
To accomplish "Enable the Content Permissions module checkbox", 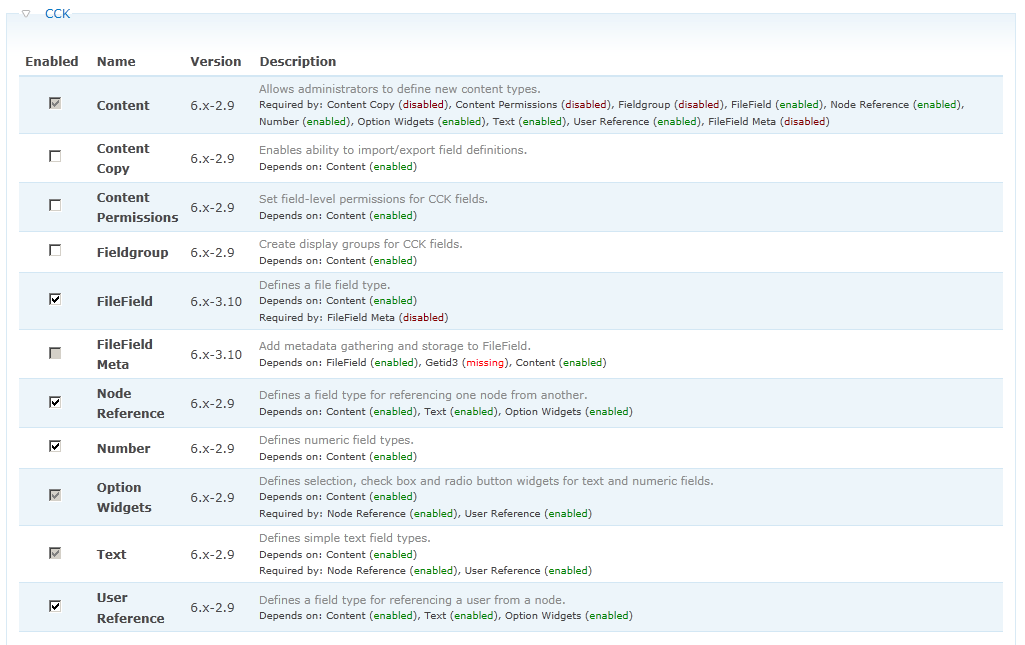I will [x=55, y=205].
